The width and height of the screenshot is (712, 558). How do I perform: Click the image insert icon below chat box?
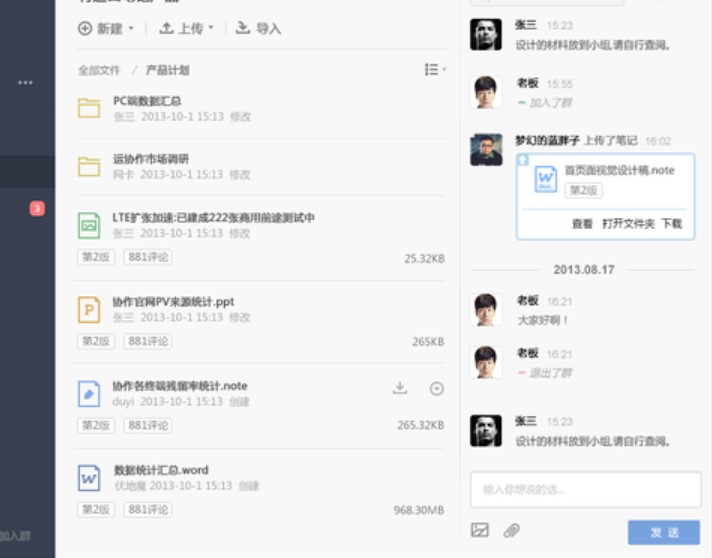pos(480,530)
